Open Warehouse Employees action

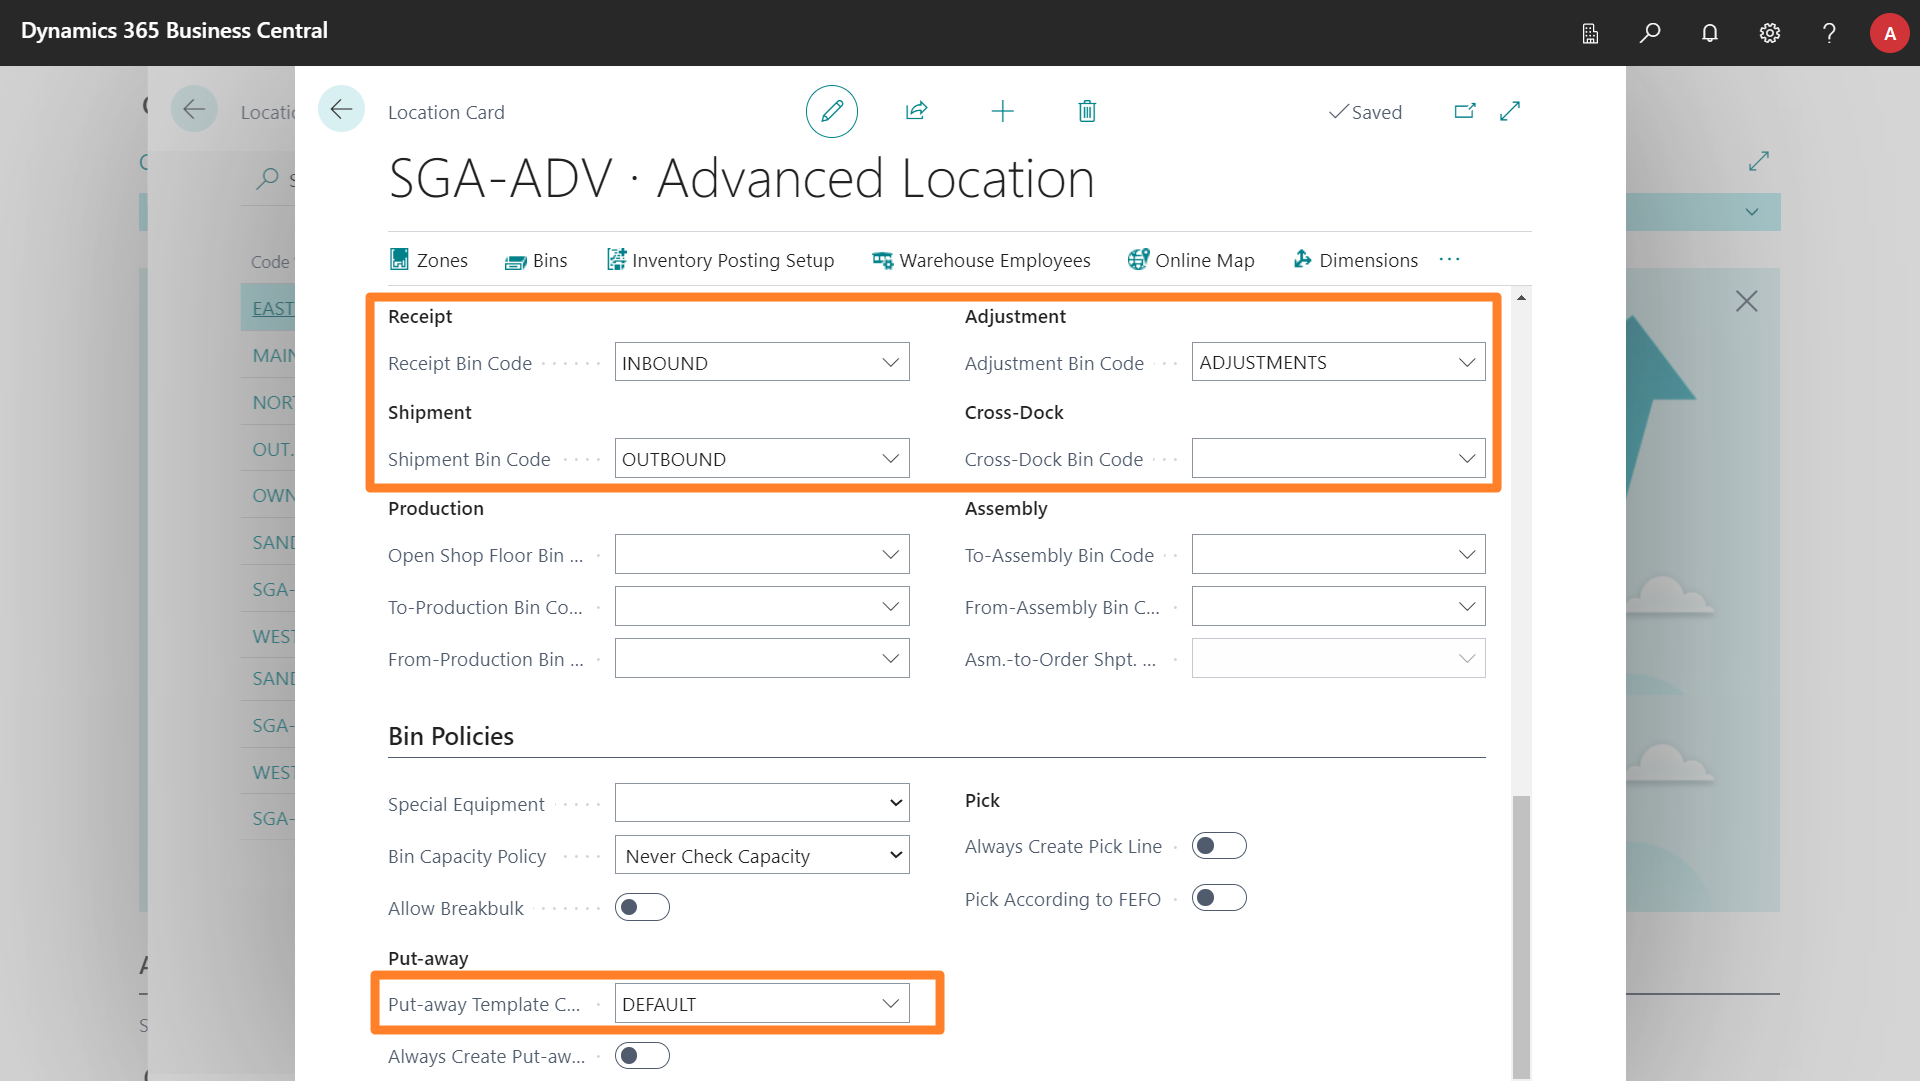coord(981,260)
